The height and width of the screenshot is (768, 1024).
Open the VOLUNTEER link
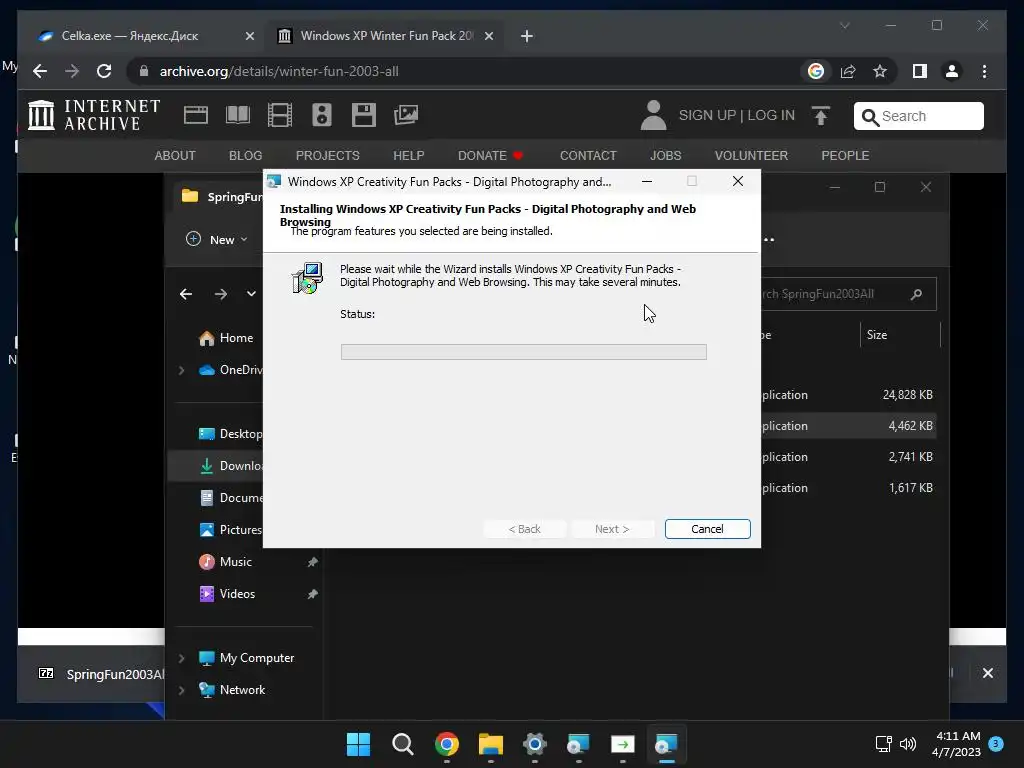(751, 155)
